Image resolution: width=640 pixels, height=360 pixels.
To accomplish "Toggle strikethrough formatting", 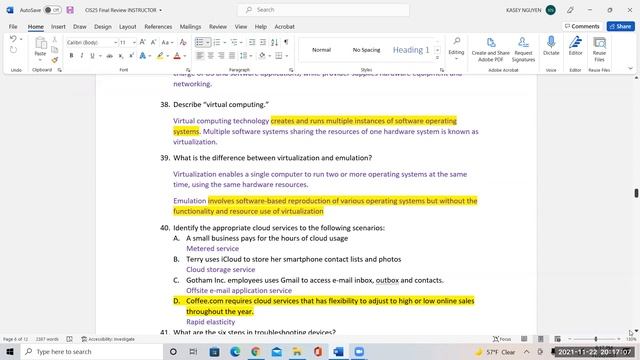I will 109,56.
